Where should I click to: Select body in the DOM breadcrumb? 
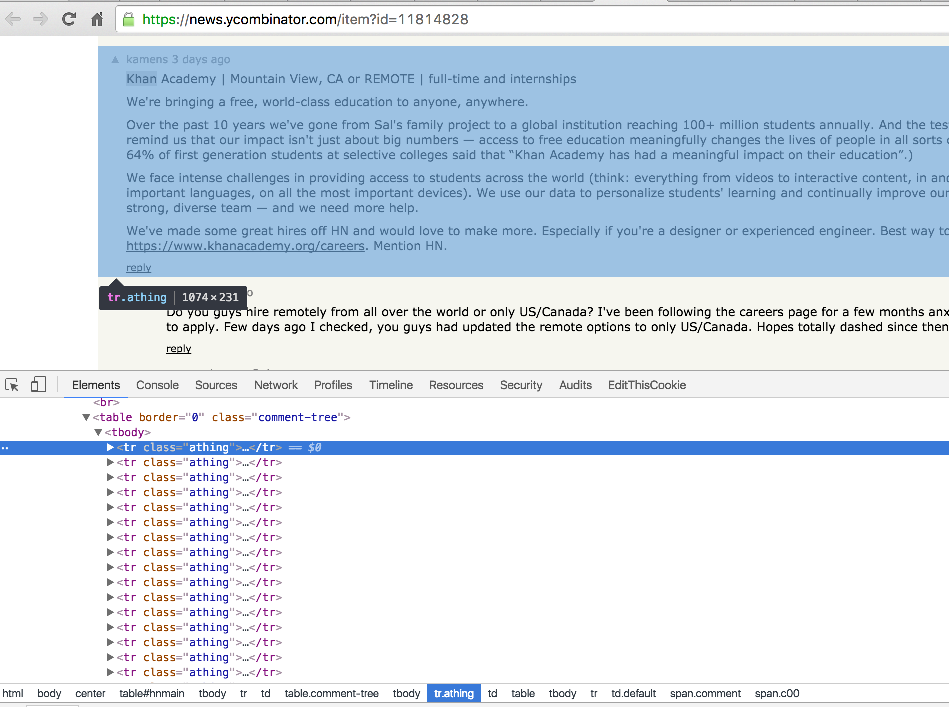tap(49, 694)
